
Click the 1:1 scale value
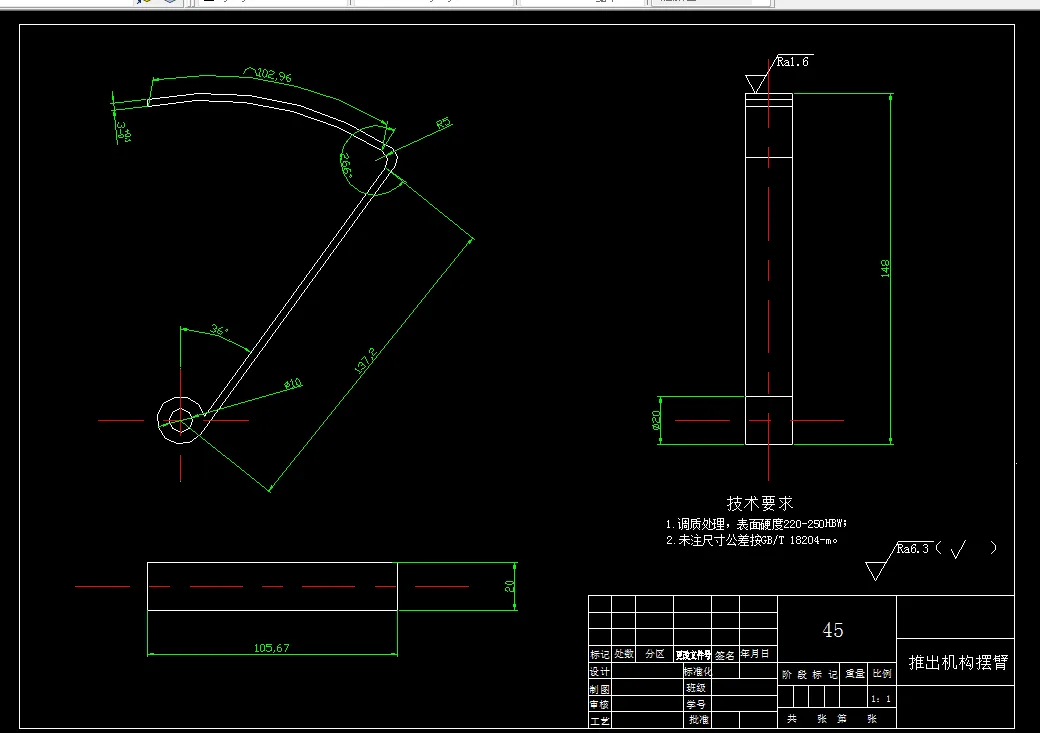(x=881, y=699)
